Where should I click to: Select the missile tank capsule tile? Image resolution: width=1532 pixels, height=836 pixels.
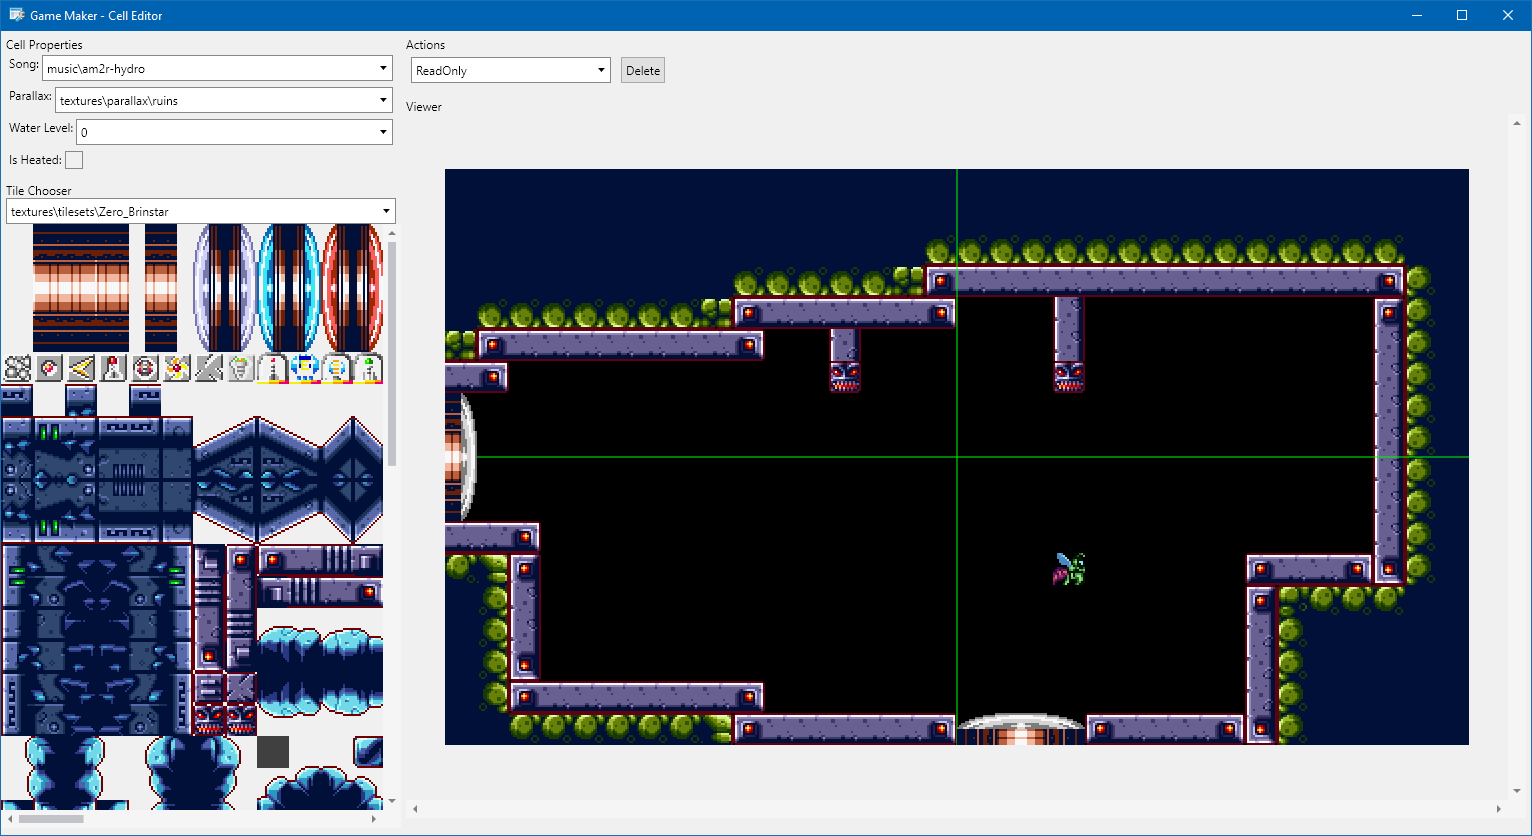pos(273,368)
